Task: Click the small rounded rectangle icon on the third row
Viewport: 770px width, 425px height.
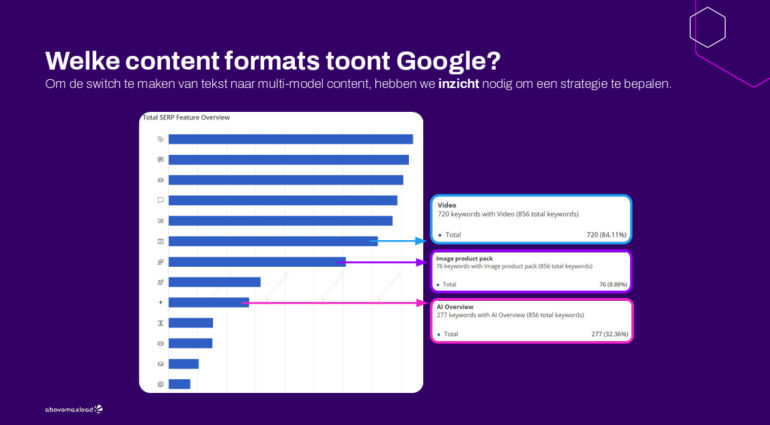Action: coord(160,180)
